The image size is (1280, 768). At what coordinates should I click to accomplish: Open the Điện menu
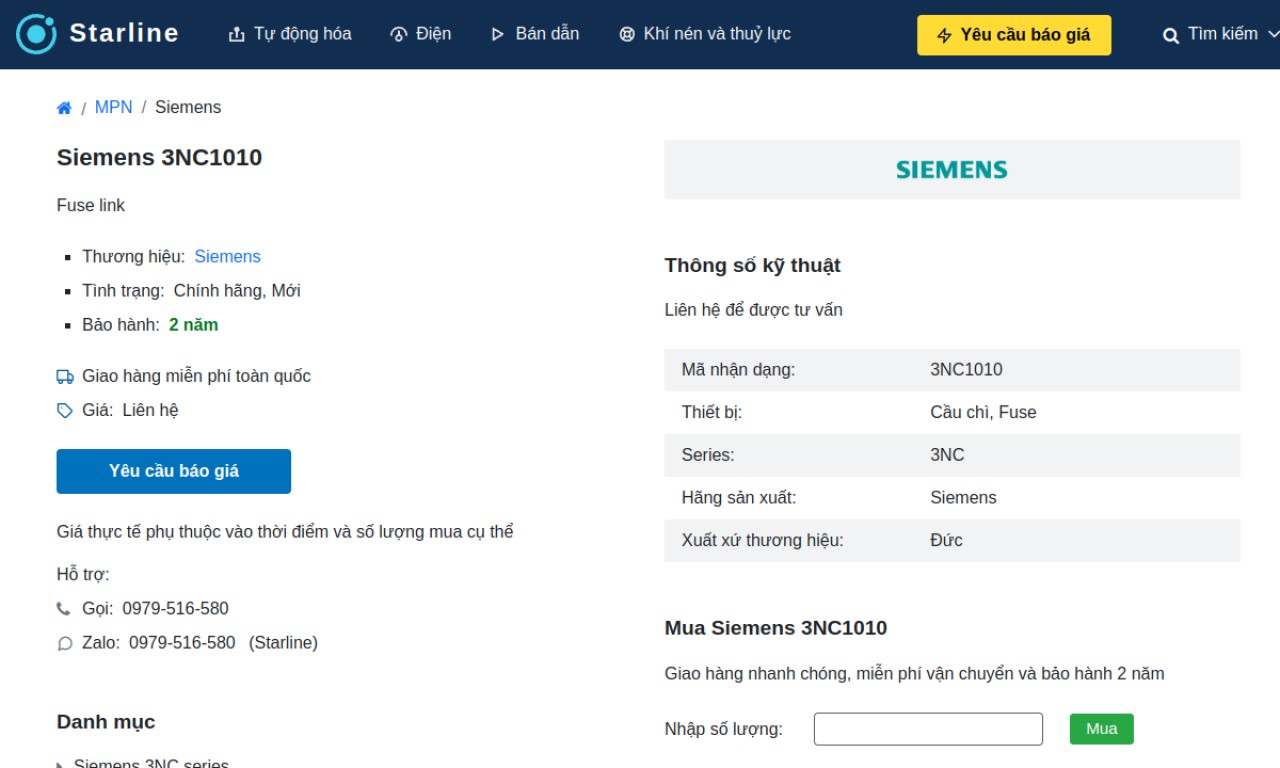(420, 34)
